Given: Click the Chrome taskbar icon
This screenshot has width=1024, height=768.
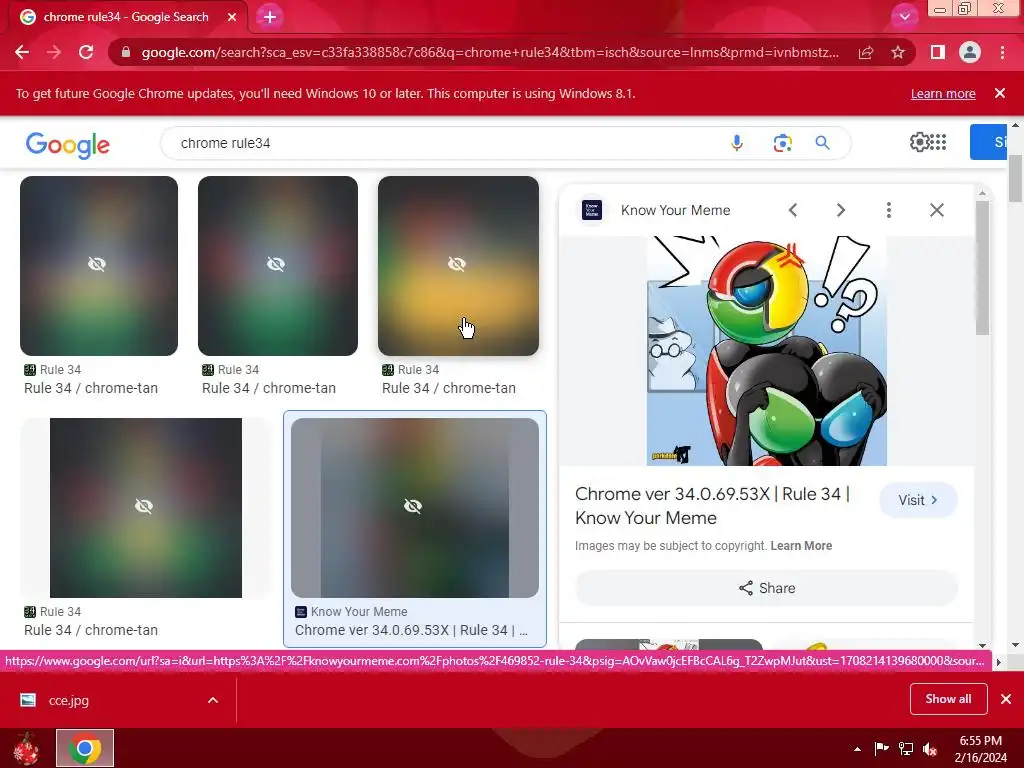Looking at the screenshot, I should point(85,748).
